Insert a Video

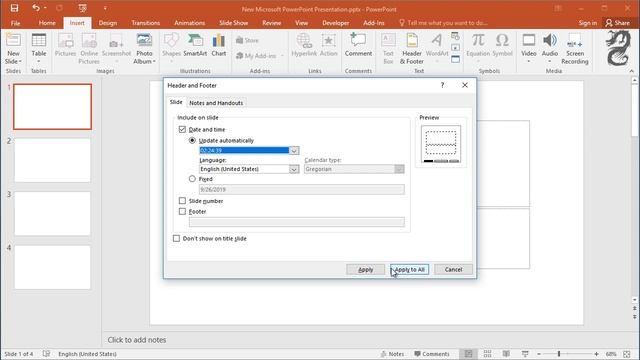(529, 49)
